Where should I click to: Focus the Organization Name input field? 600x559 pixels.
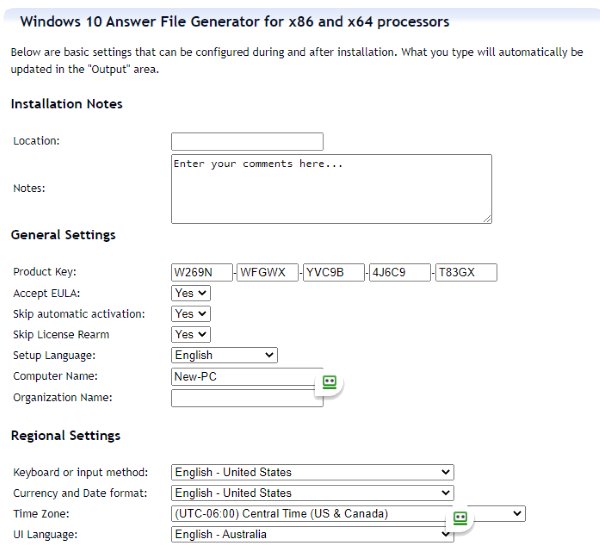point(247,398)
